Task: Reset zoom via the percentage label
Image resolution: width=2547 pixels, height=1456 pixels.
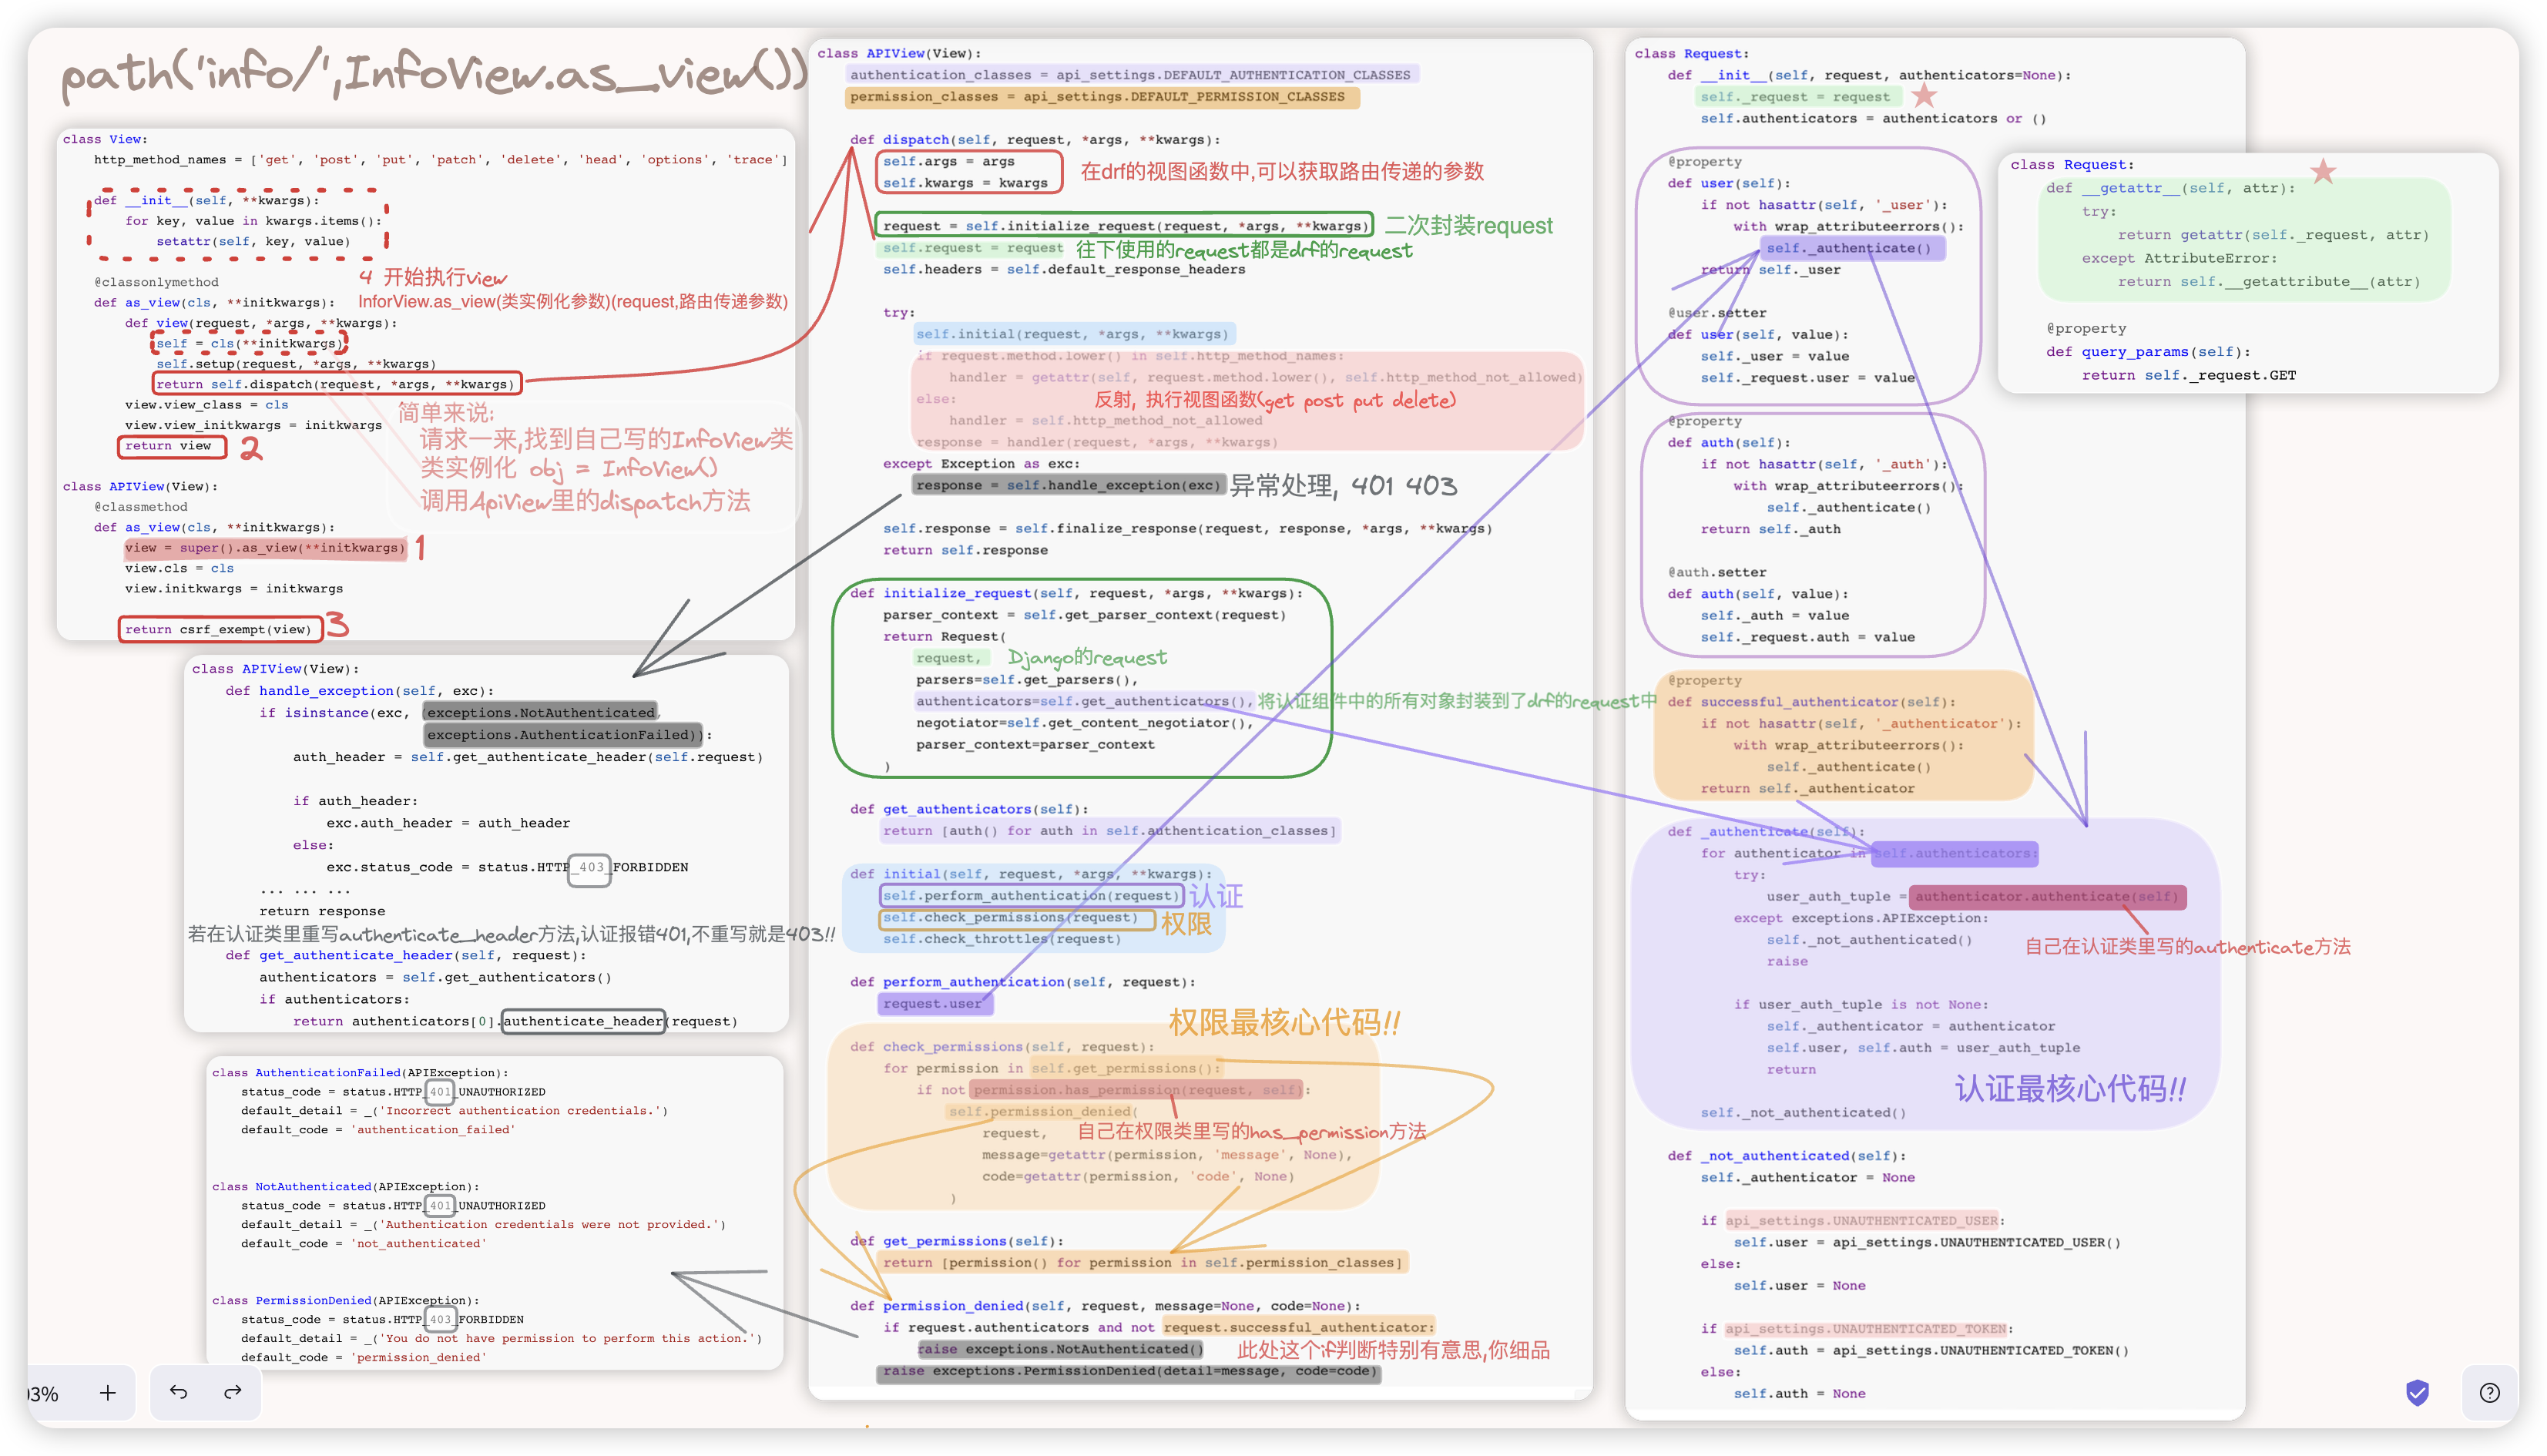Action: tap(44, 1393)
